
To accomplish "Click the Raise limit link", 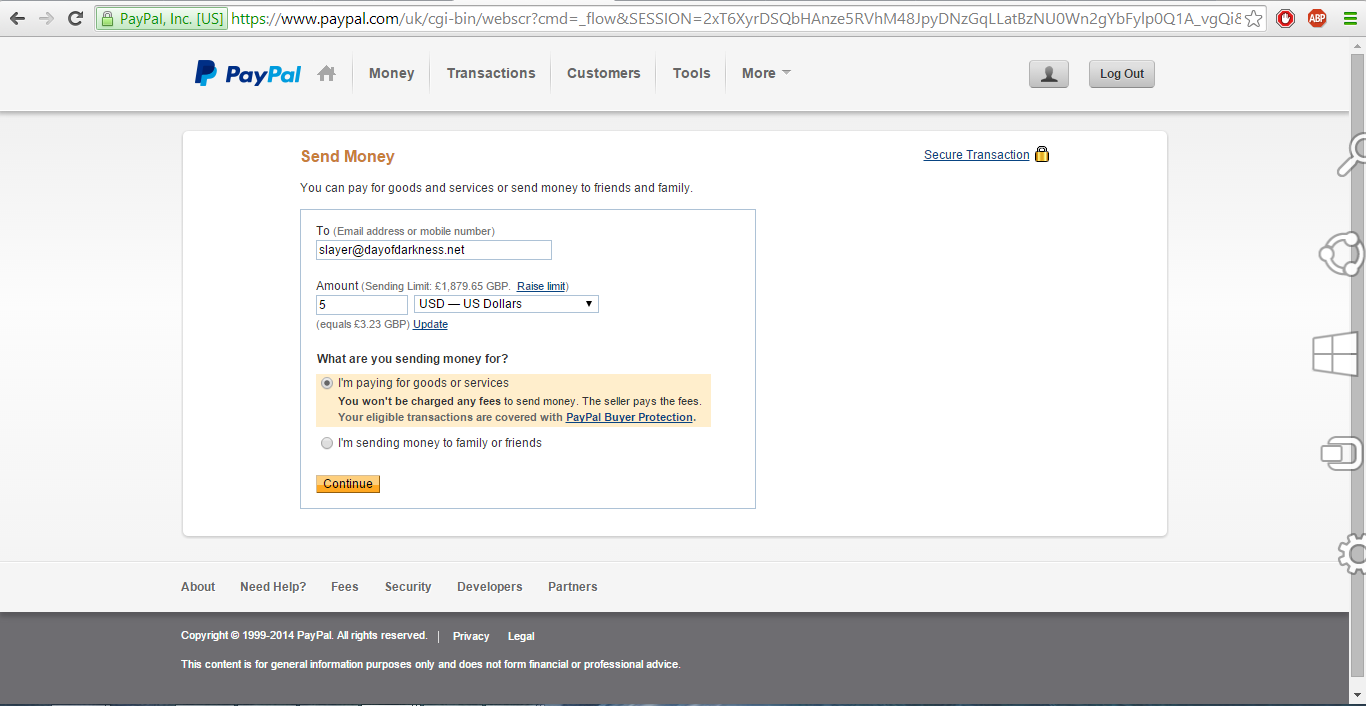I will pos(541,287).
